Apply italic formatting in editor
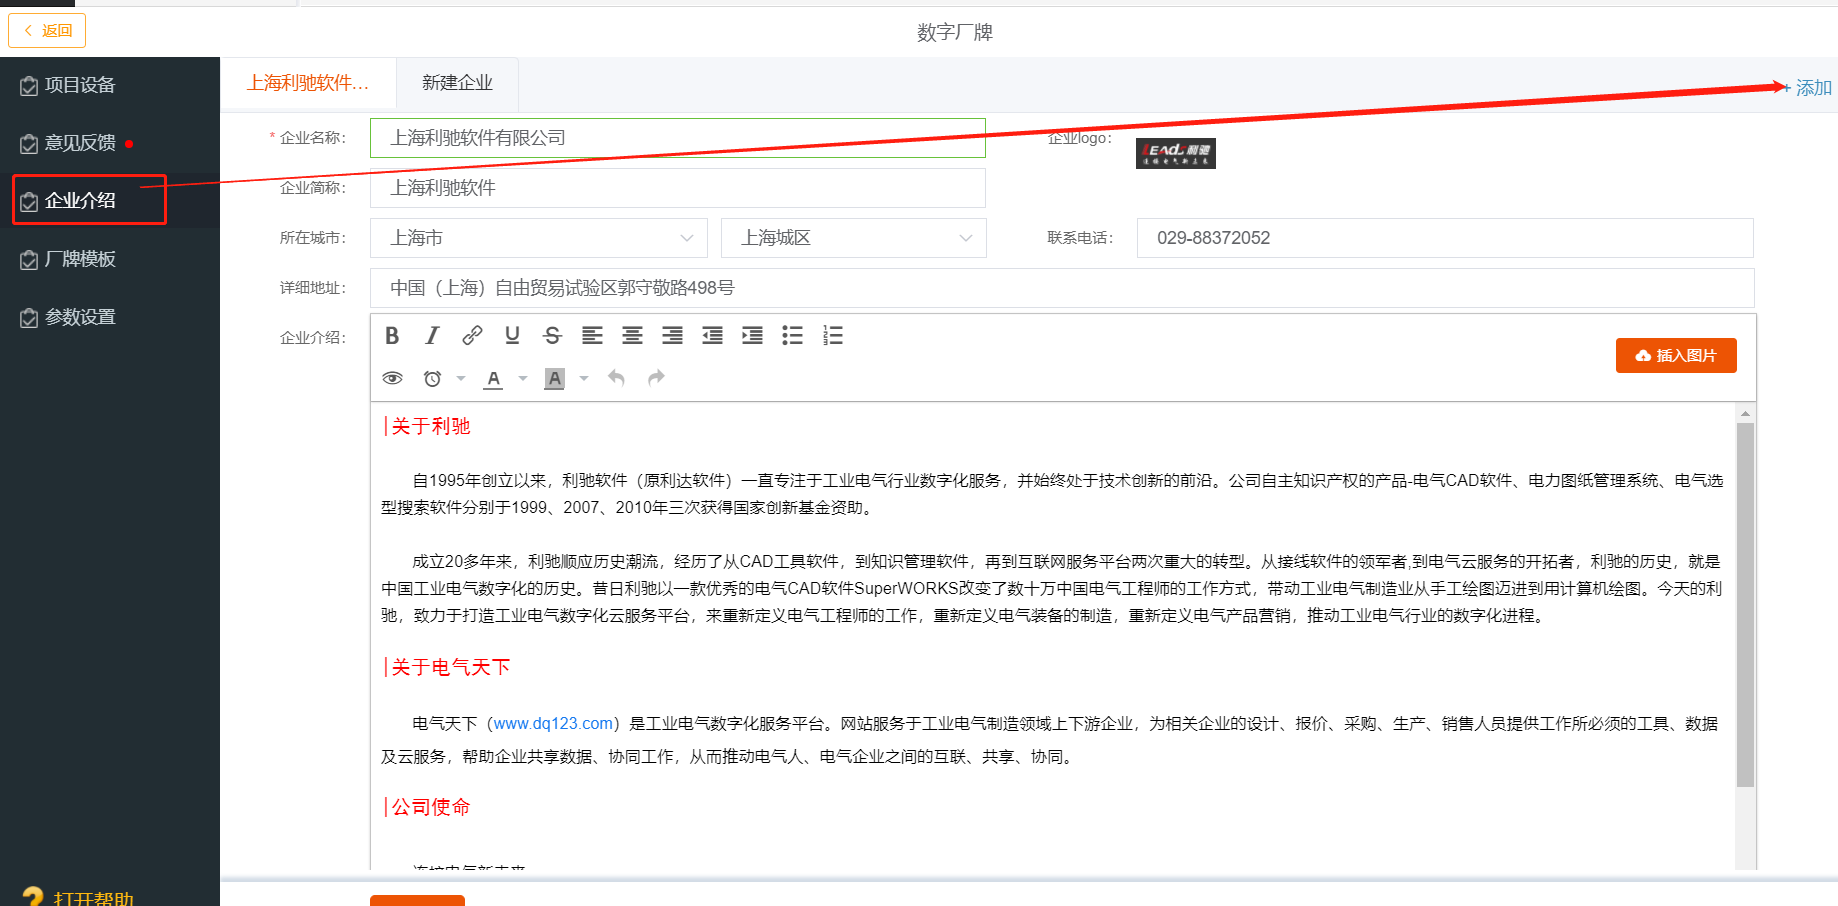This screenshot has height=906, width=1838. click(x=432, y=336)
